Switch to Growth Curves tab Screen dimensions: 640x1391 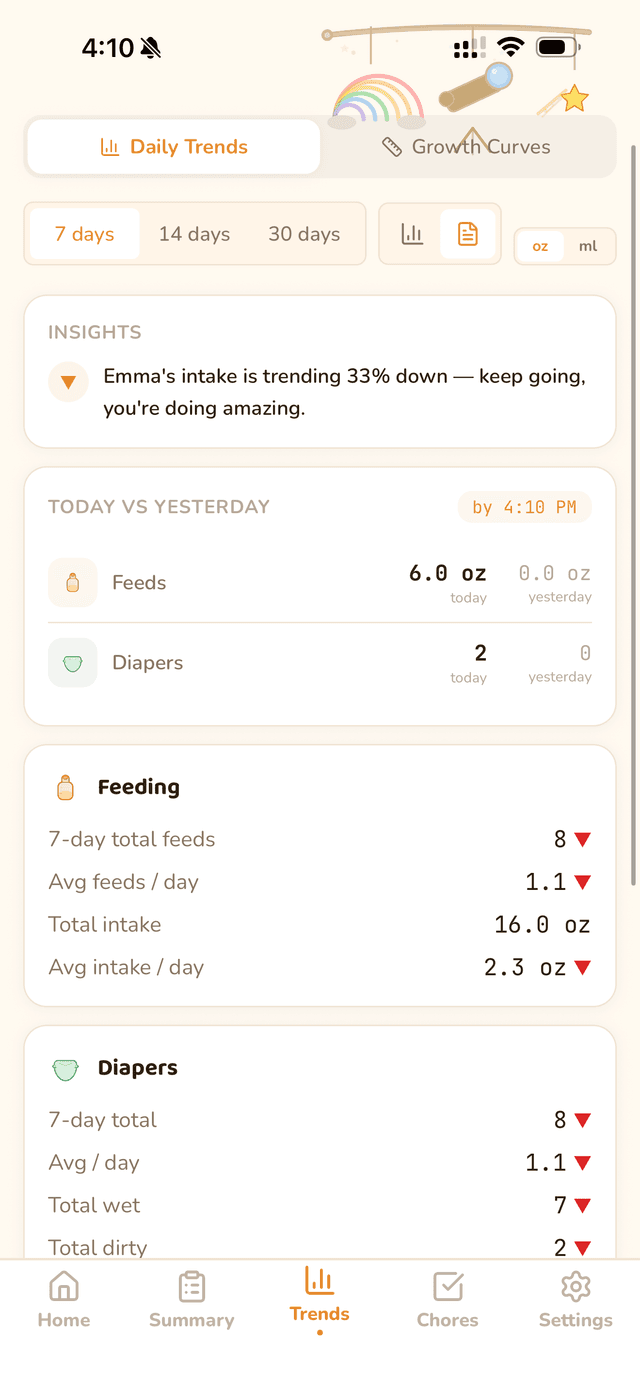(x=467, y=147)
